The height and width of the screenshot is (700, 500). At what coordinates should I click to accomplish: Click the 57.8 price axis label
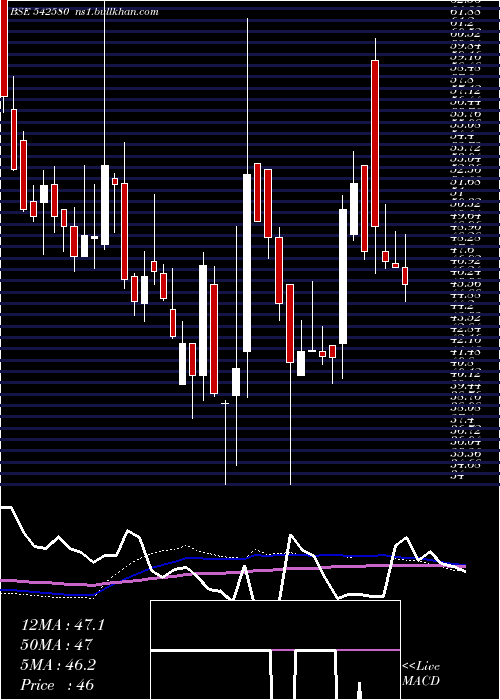pos(462,80)
